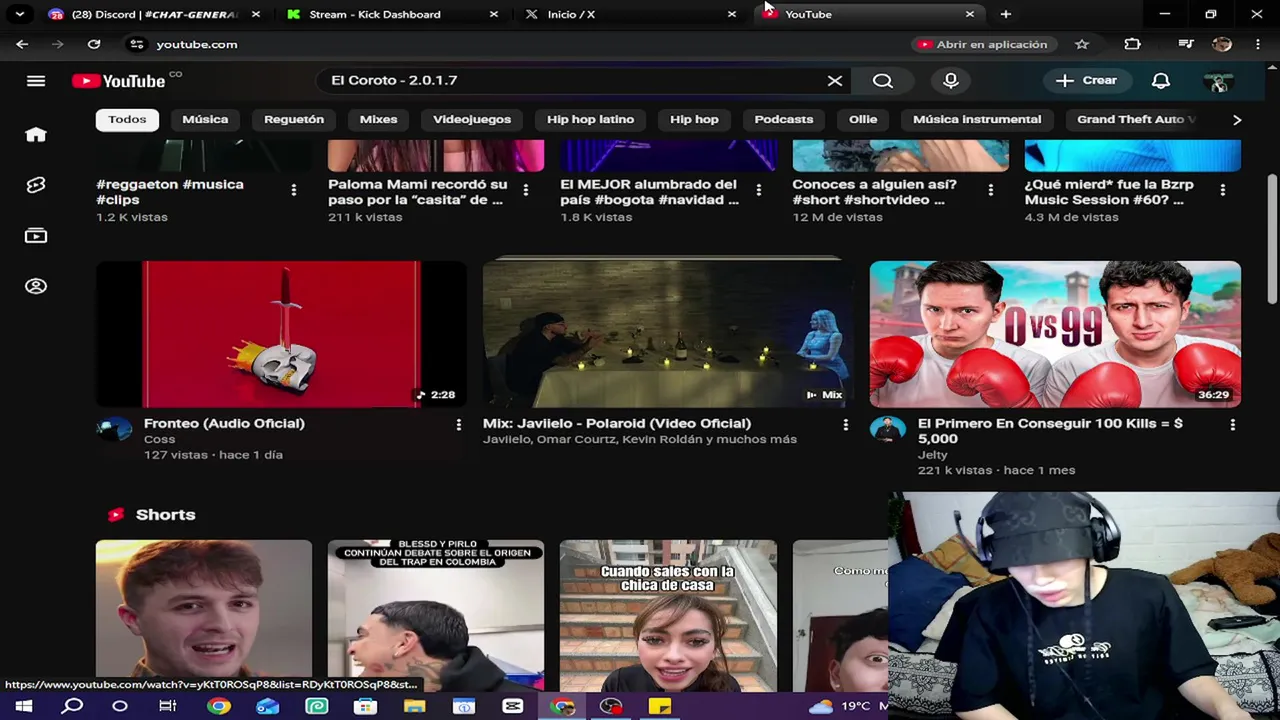
Task: Go to Home in the sidebar
Action: [x=36, y=135]
